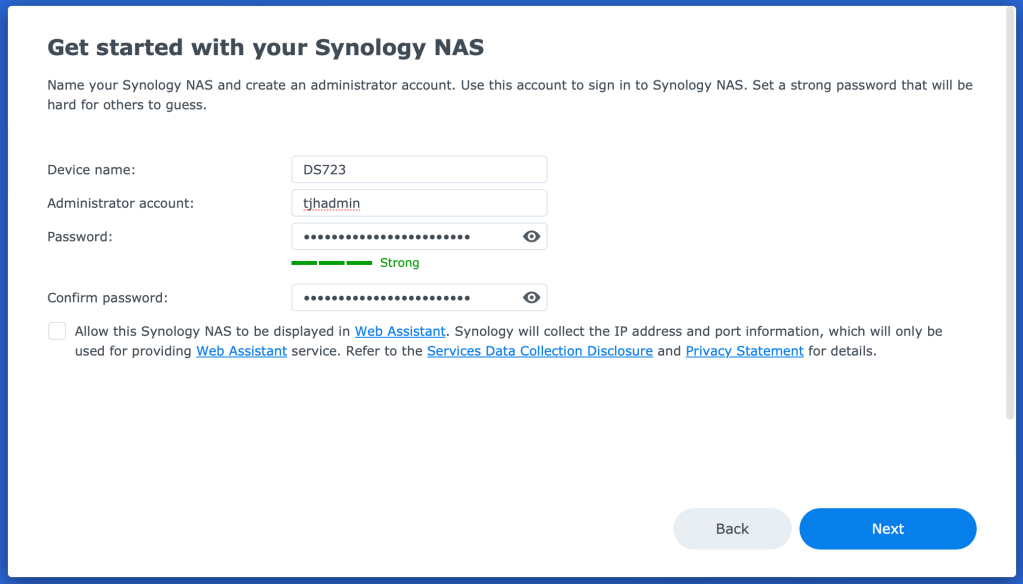Click the Device name input field
This screenshot has height=584, width=1023.
419,170
